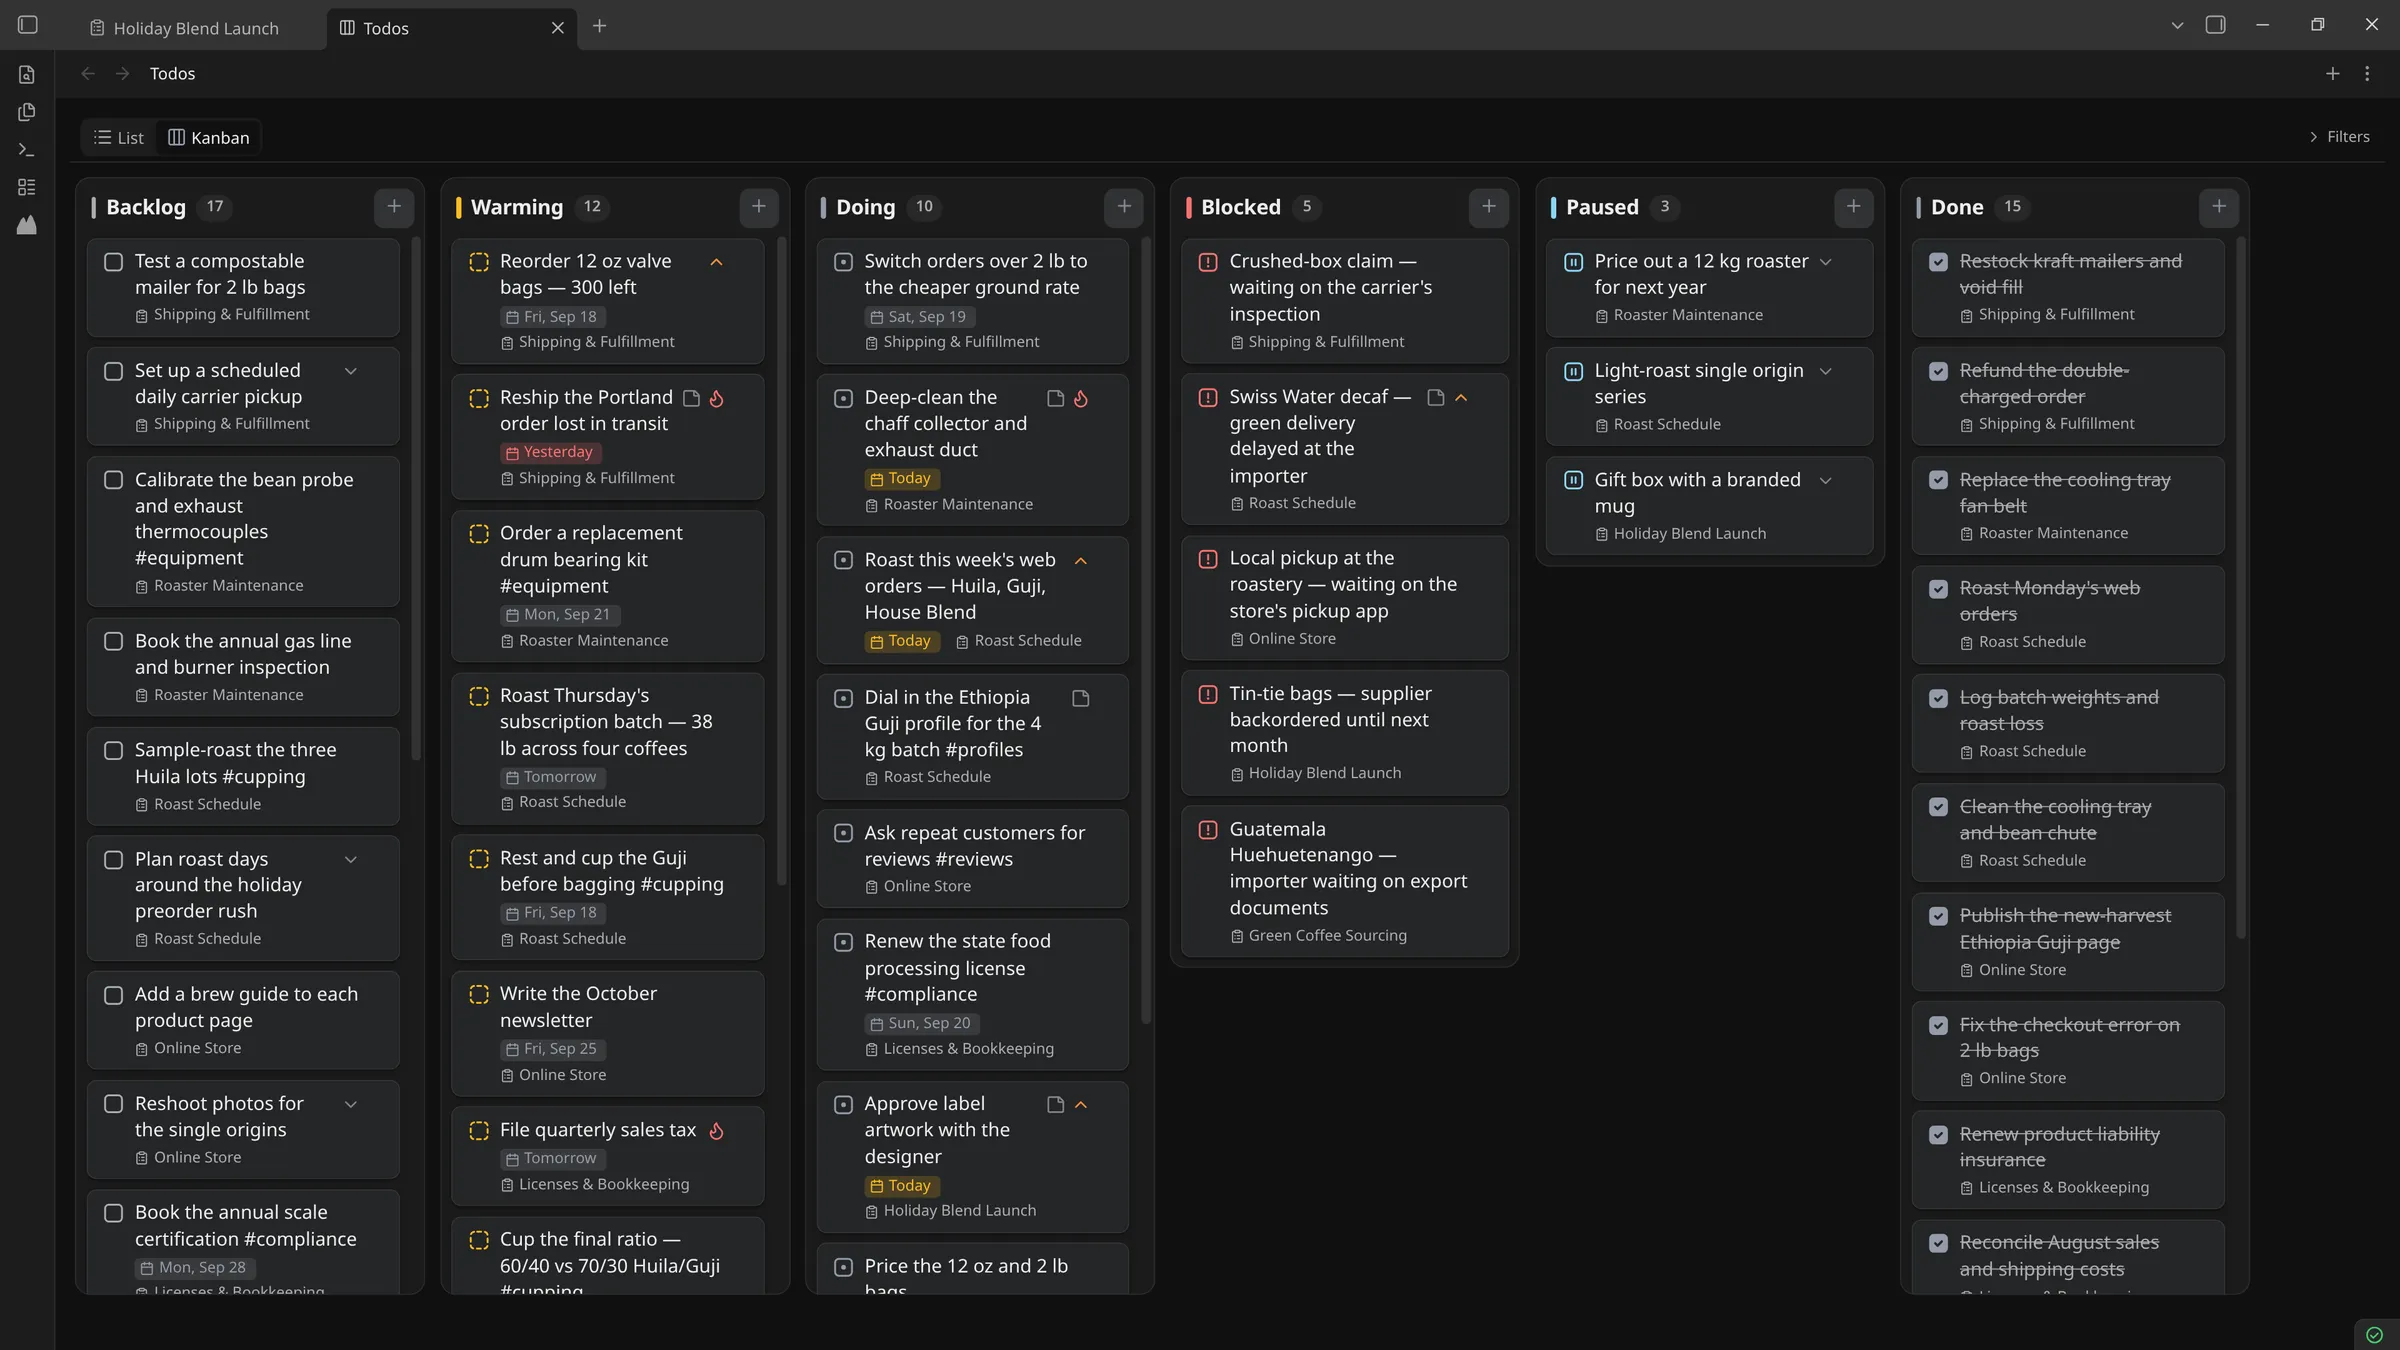Add a card to the Warming column
2400x1350 pixels.
coord(759,207)
